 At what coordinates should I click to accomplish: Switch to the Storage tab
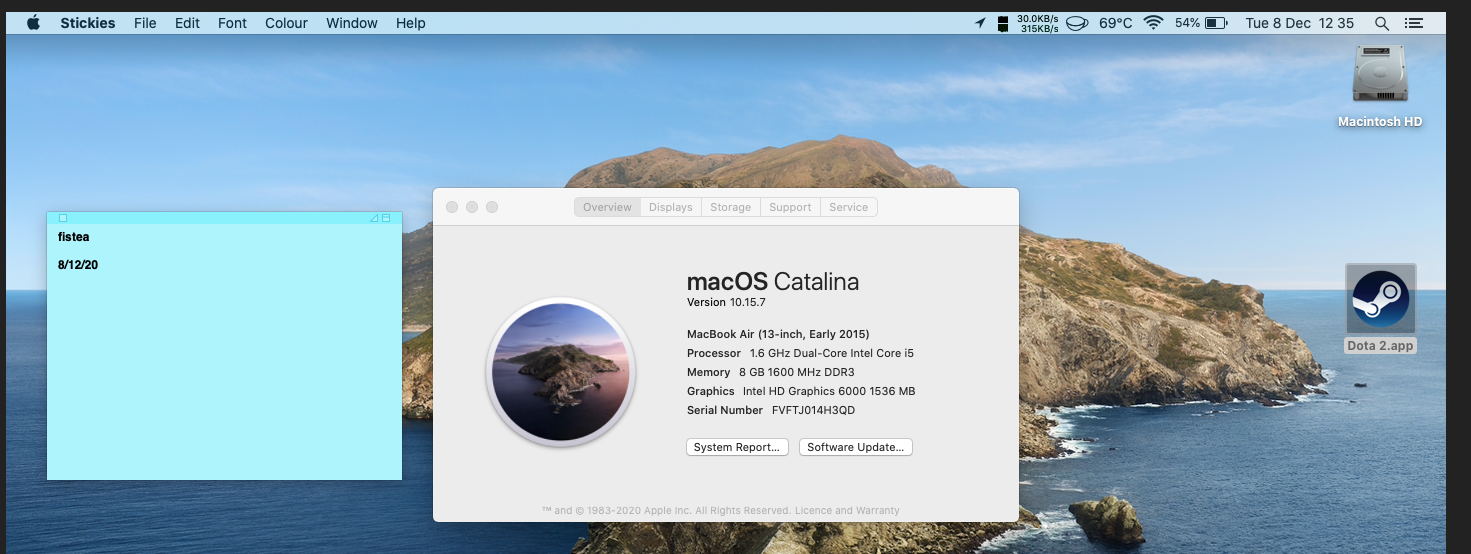point(730,207)
